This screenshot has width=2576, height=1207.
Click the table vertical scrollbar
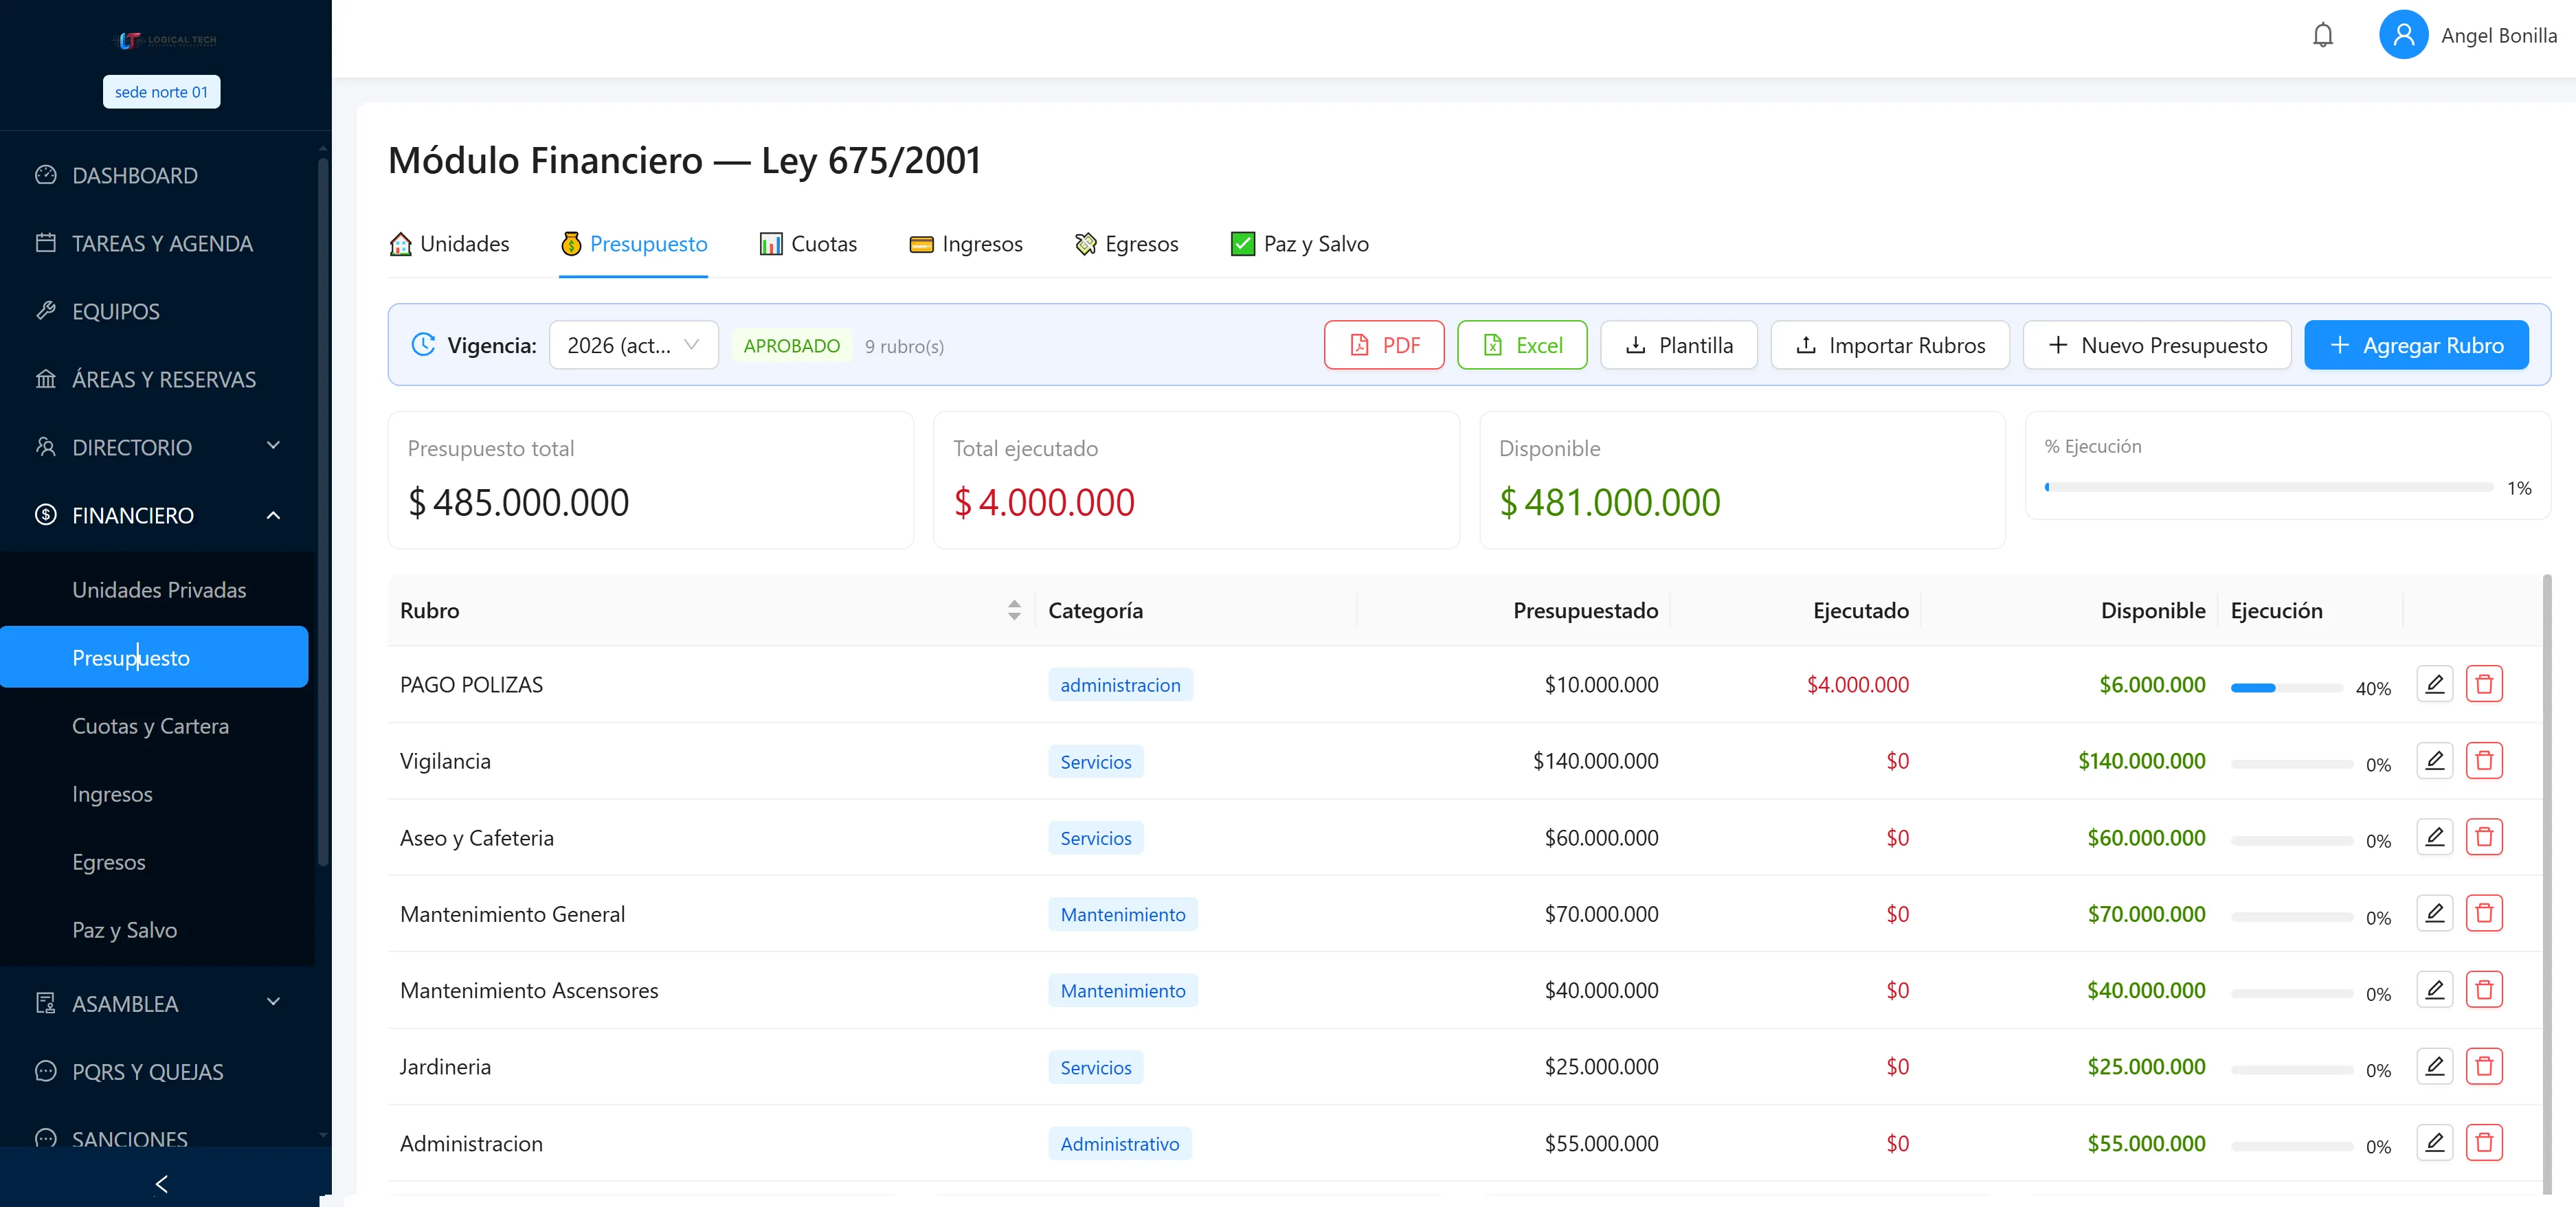[x=2547, y=884]
